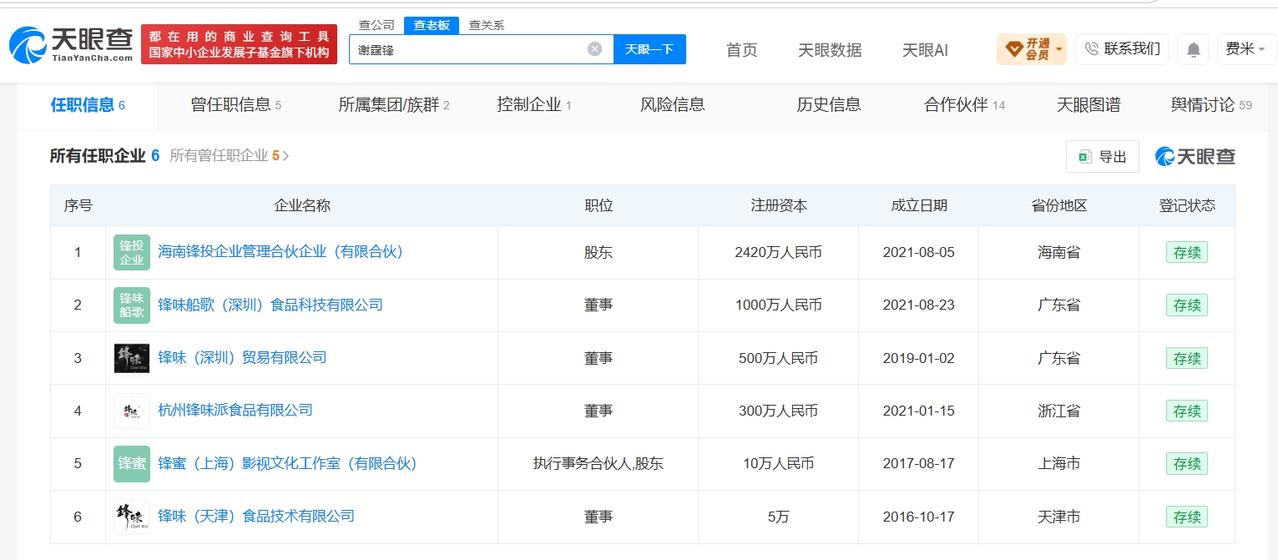Click the 杭州锋味派食品 company logo

point(132,411)
